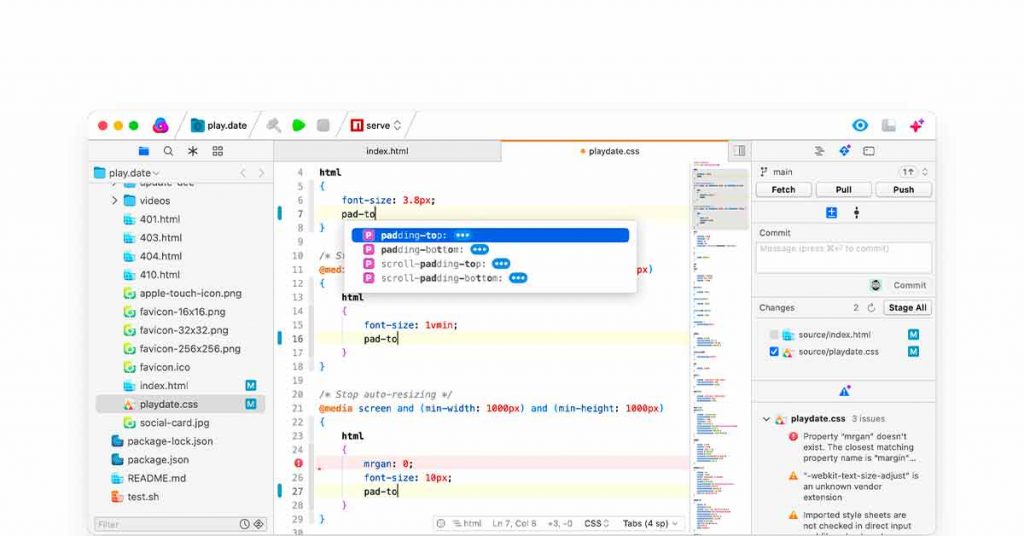The width and height of the screenshot is (1024, 536).
Task: Click the green Run task button
Action: coord(298,125)
